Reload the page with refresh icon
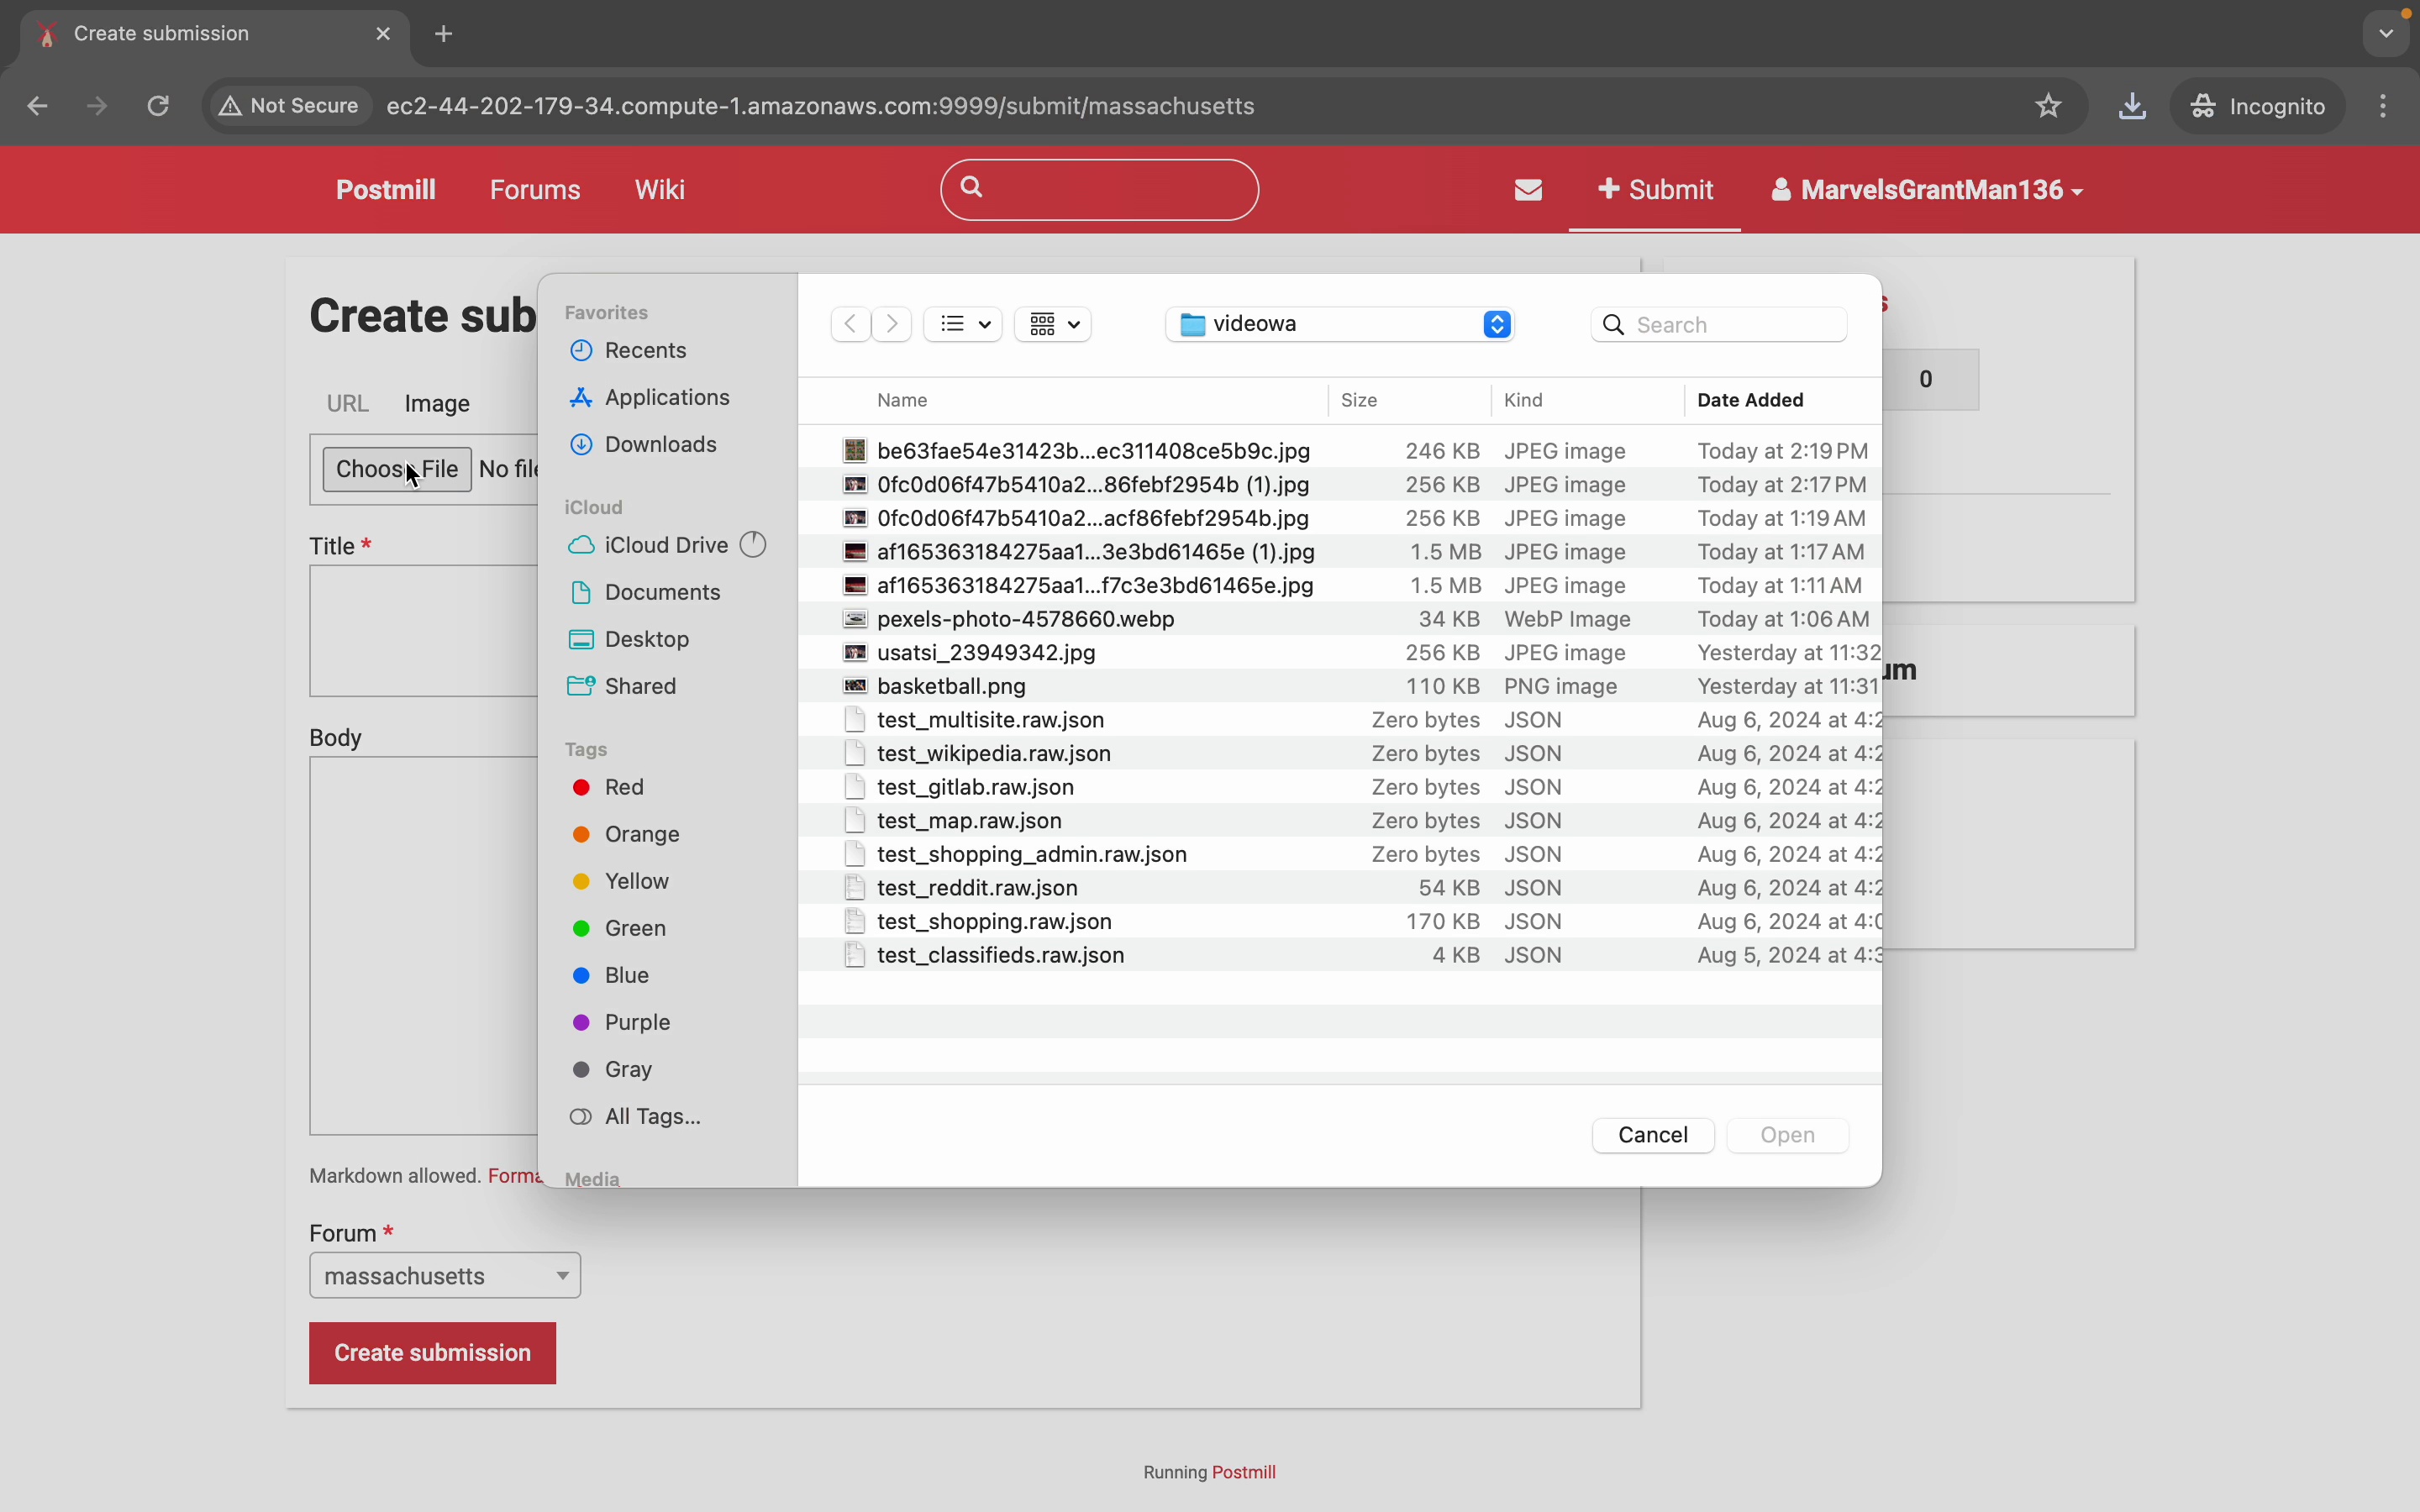2420x1512 pixels. click(158, 106)
